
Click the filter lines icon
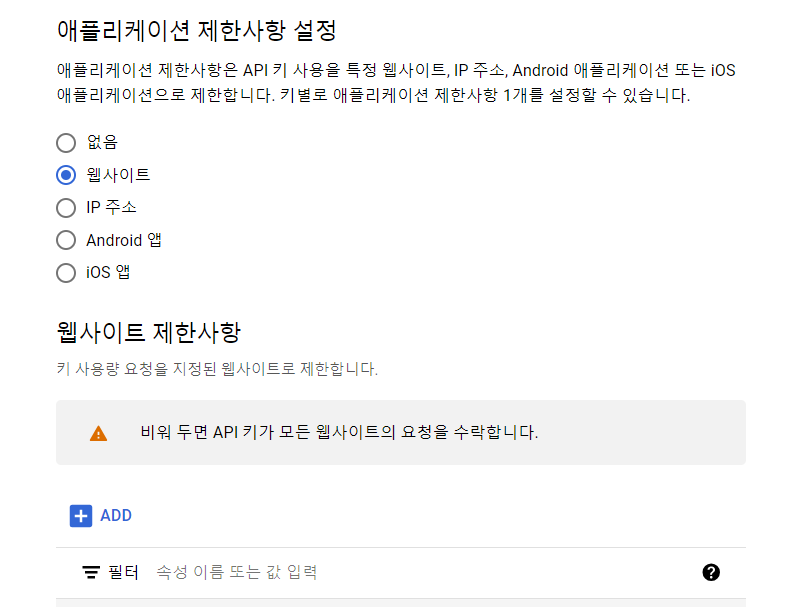(x=91, y=572)
